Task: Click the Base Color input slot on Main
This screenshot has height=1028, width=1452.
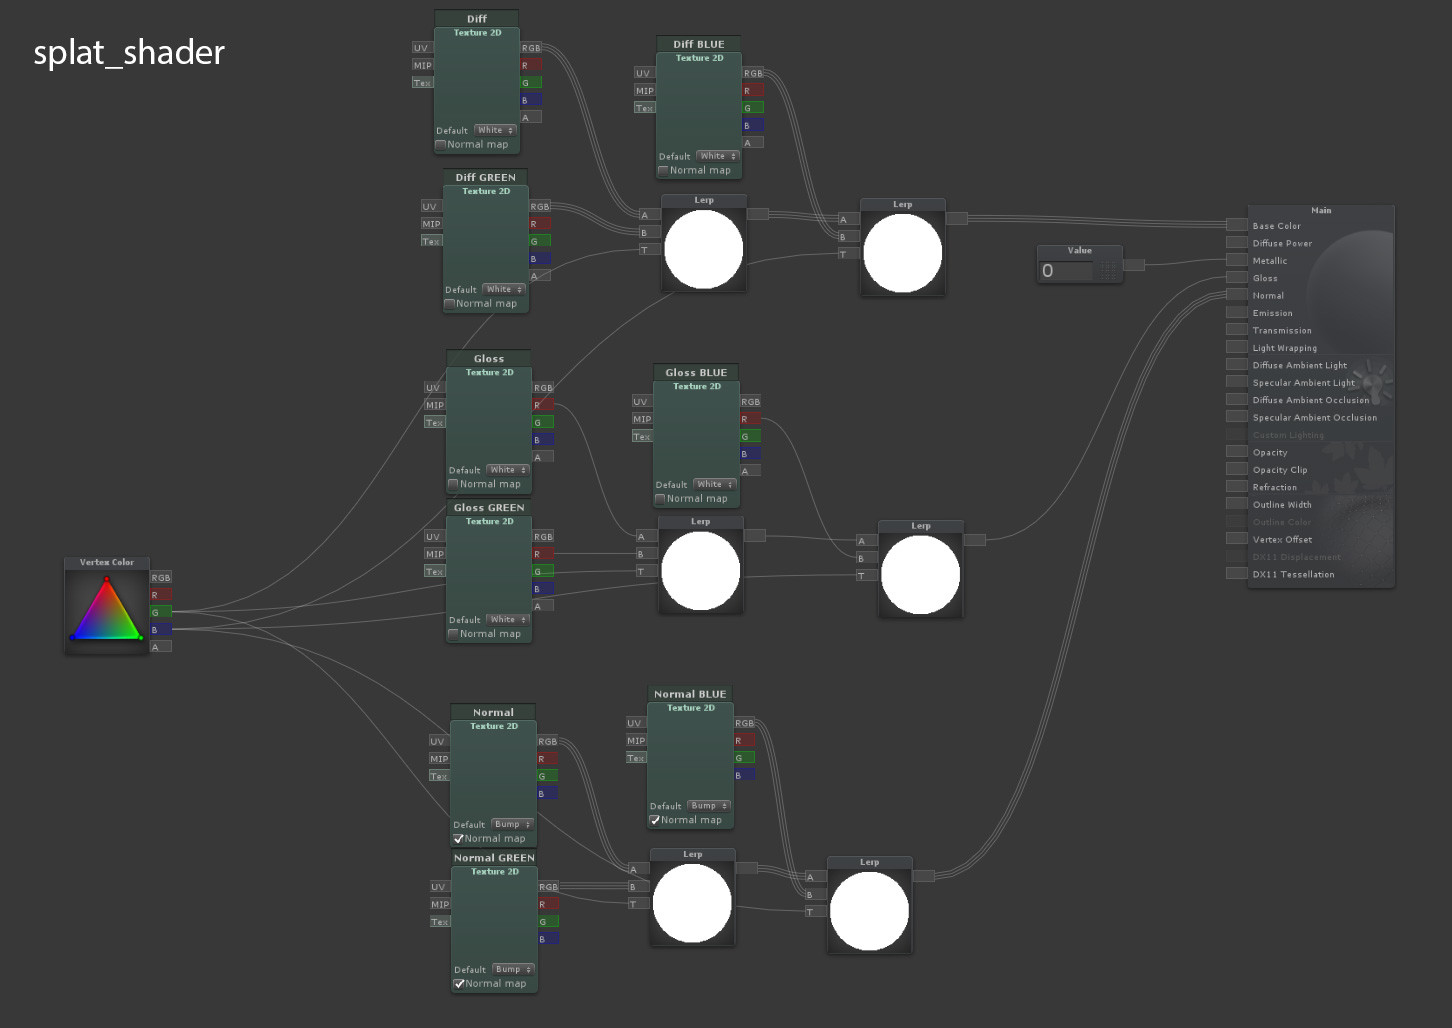Action: [x=1237, y=225]
